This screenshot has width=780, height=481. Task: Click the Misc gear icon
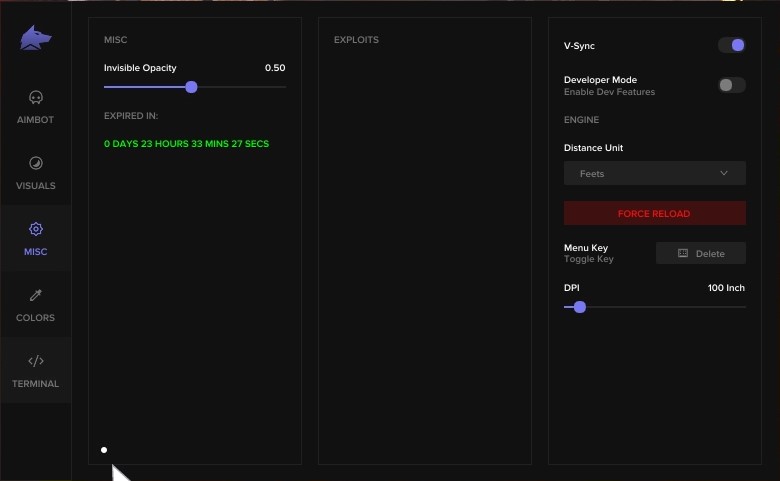pos(36,229)
